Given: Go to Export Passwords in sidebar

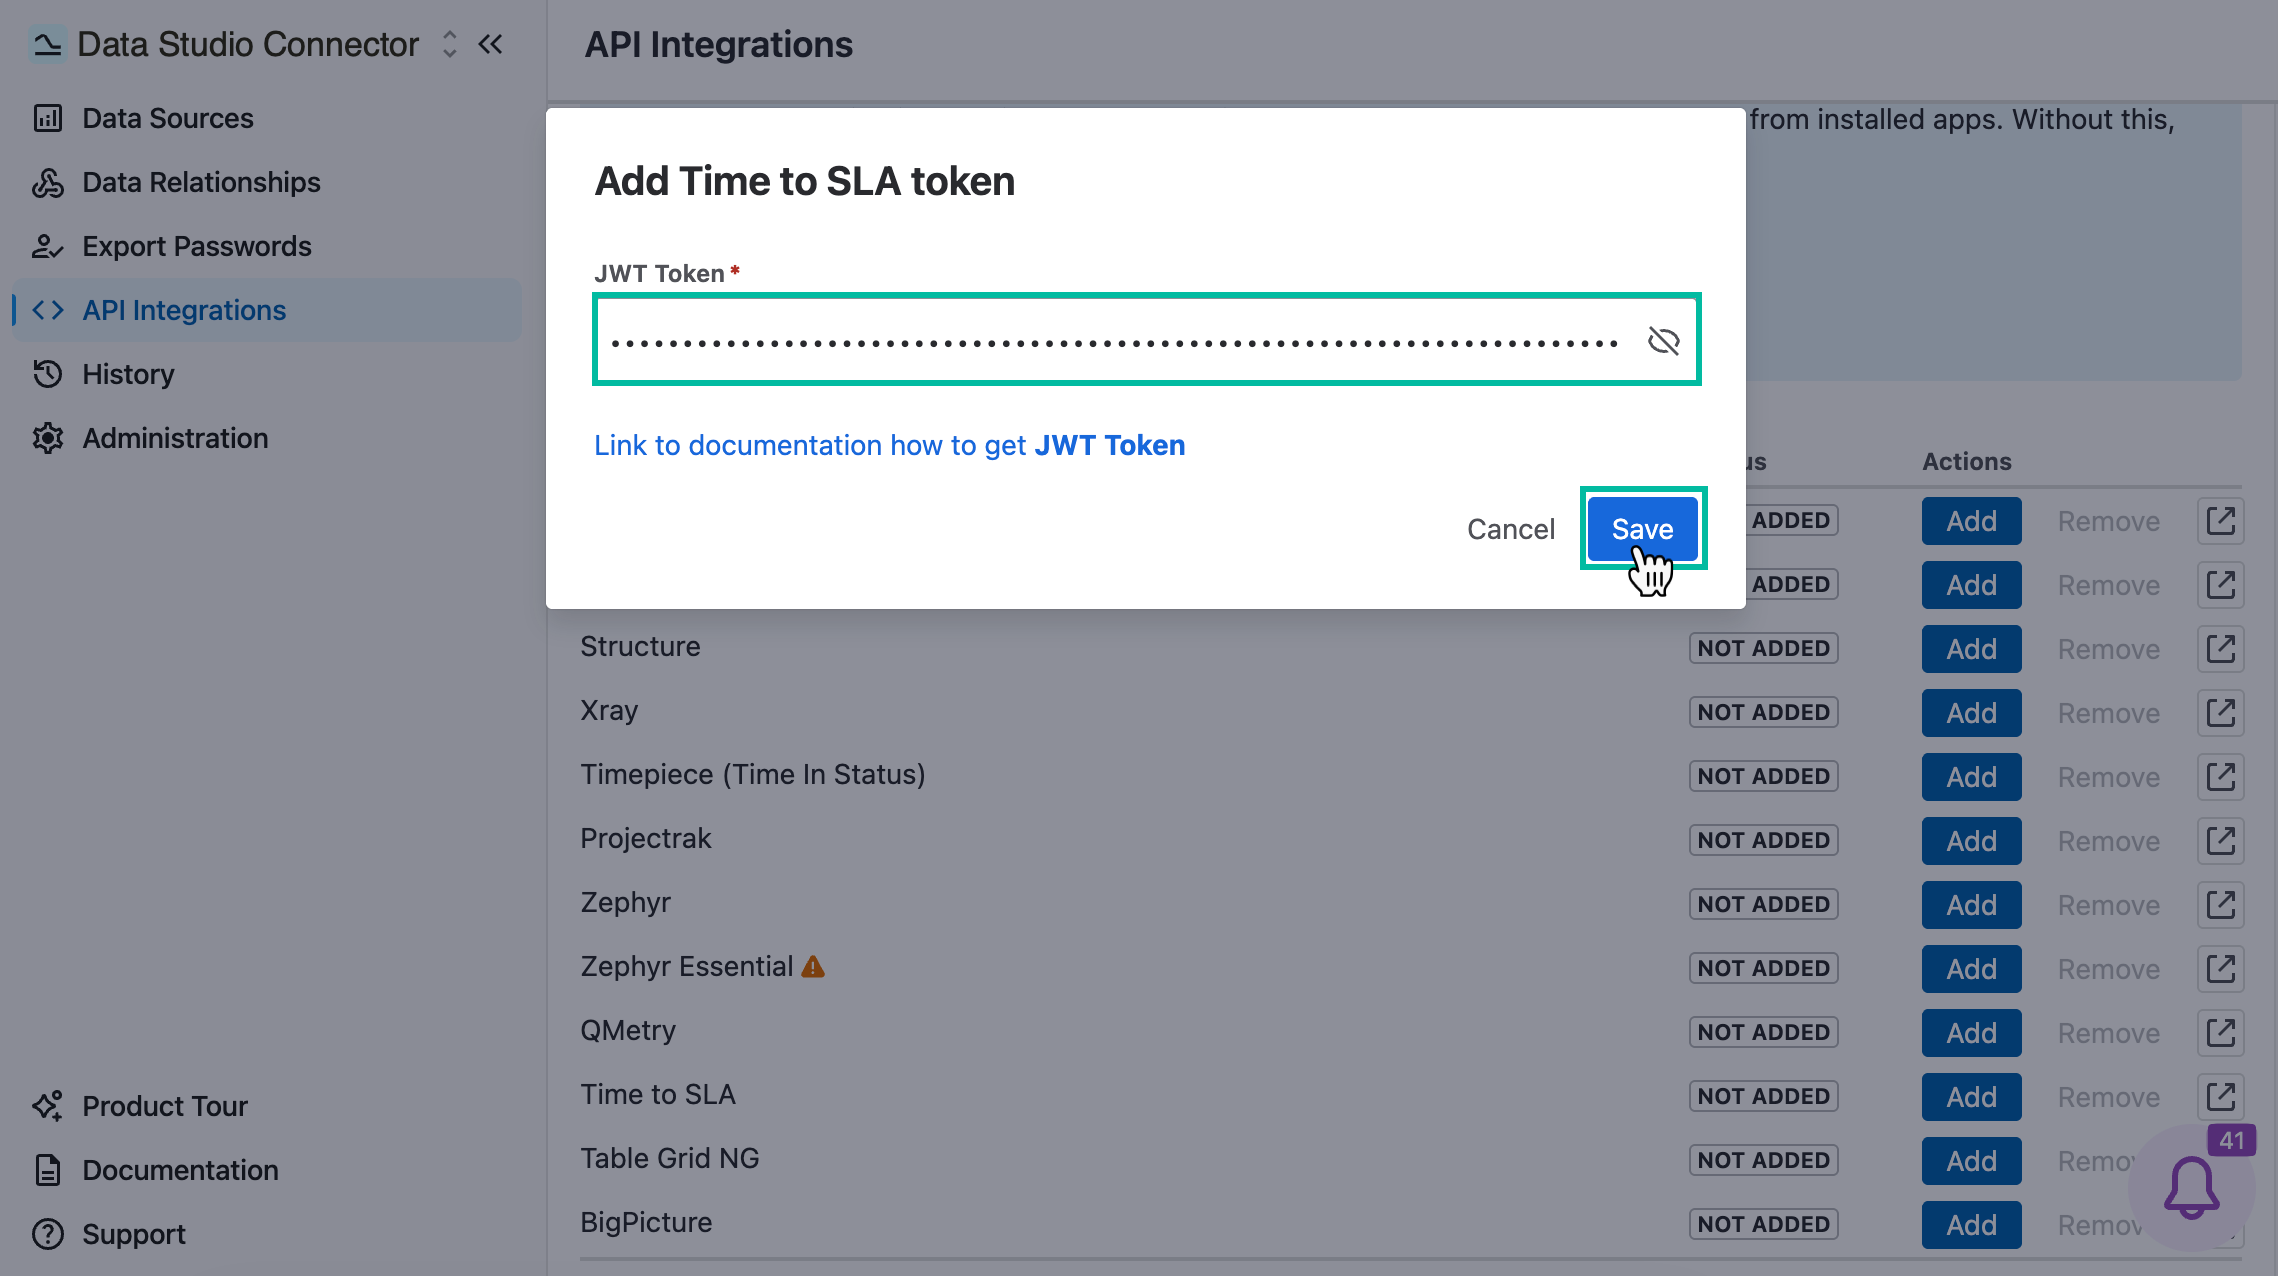Looking at the screenshot, I should pyautogui.click(x=197, y=246).
